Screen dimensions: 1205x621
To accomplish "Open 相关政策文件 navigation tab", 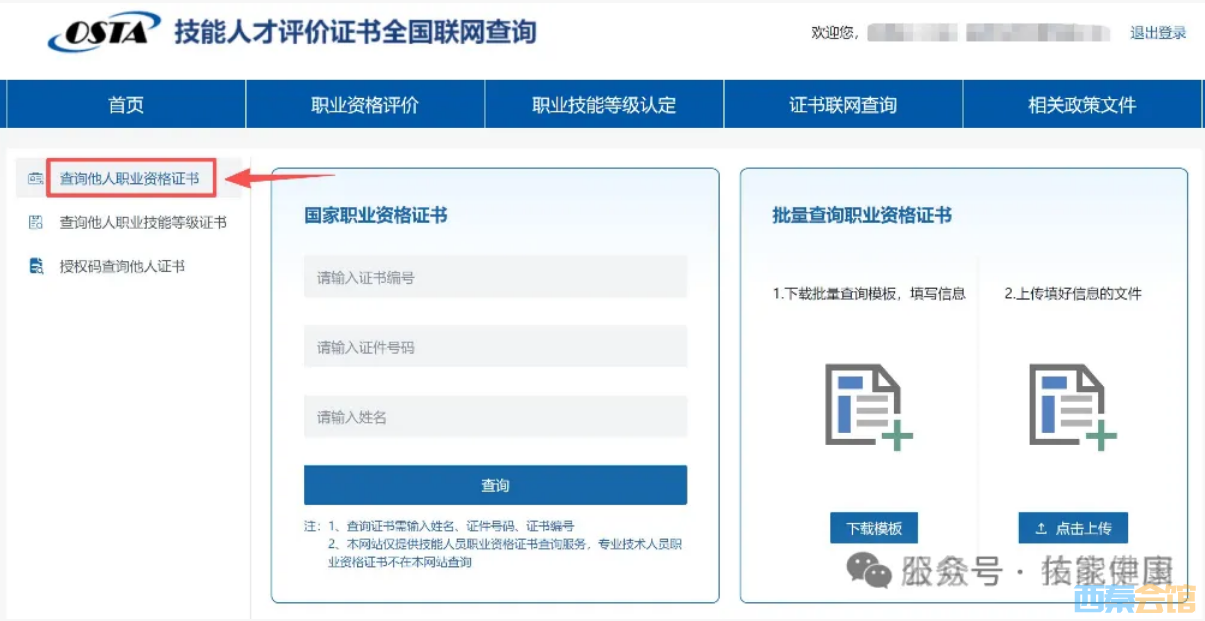I will [1082, 105].
